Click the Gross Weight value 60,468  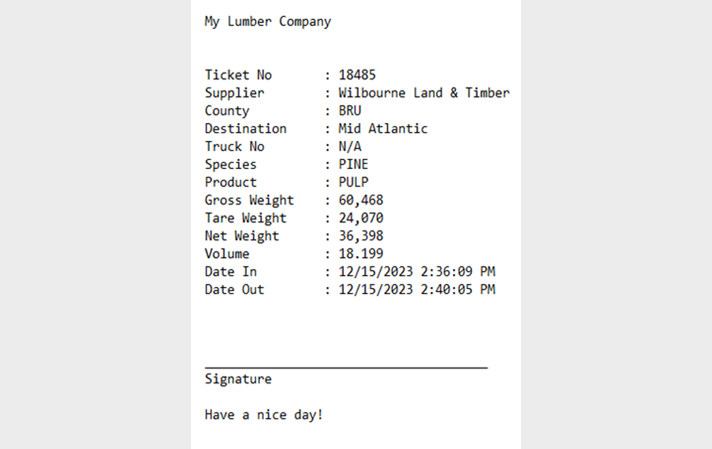[x=361, y=200]
